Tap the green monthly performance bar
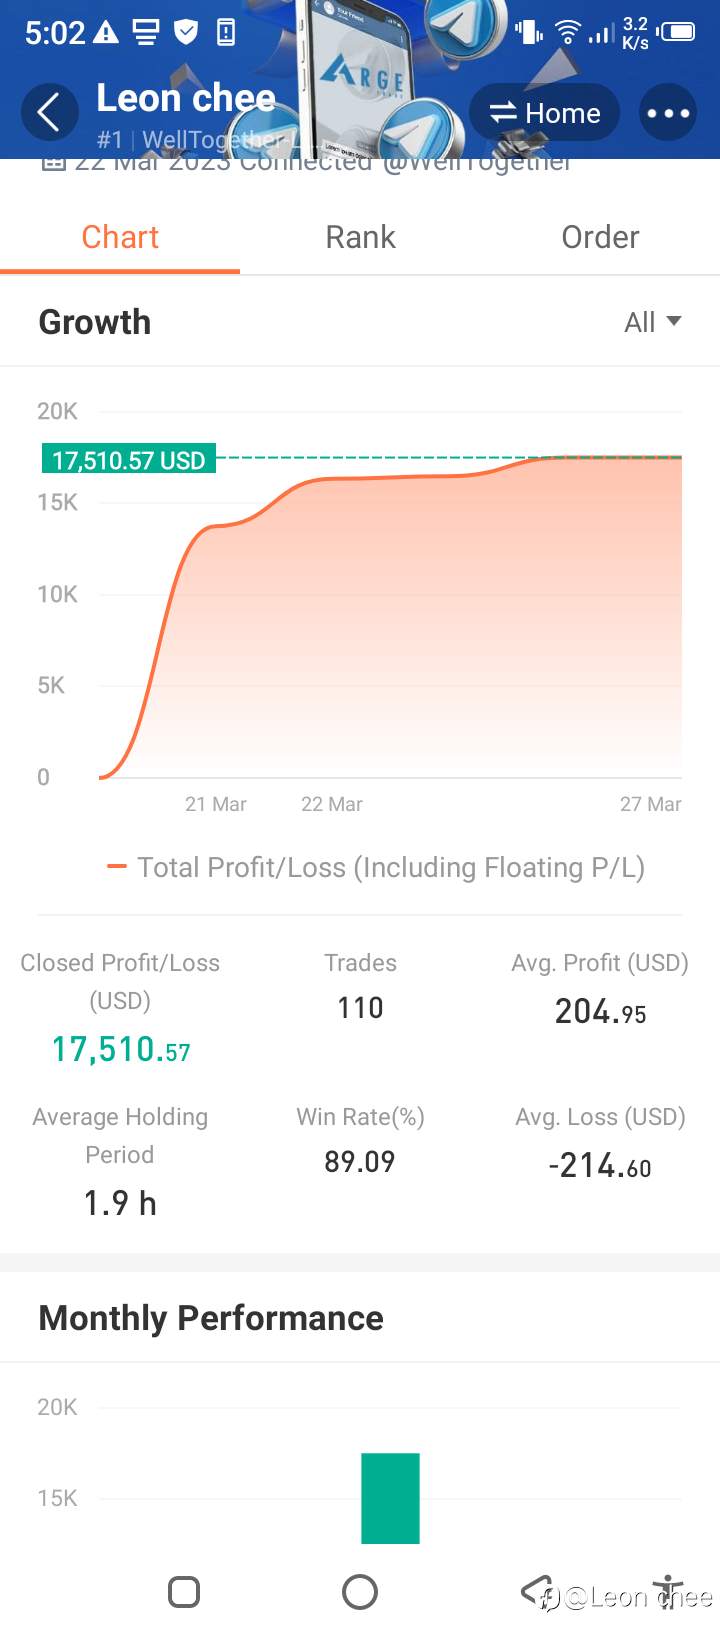Image resolution: width=720 pixels, height=1640 pixels. 390,1498
